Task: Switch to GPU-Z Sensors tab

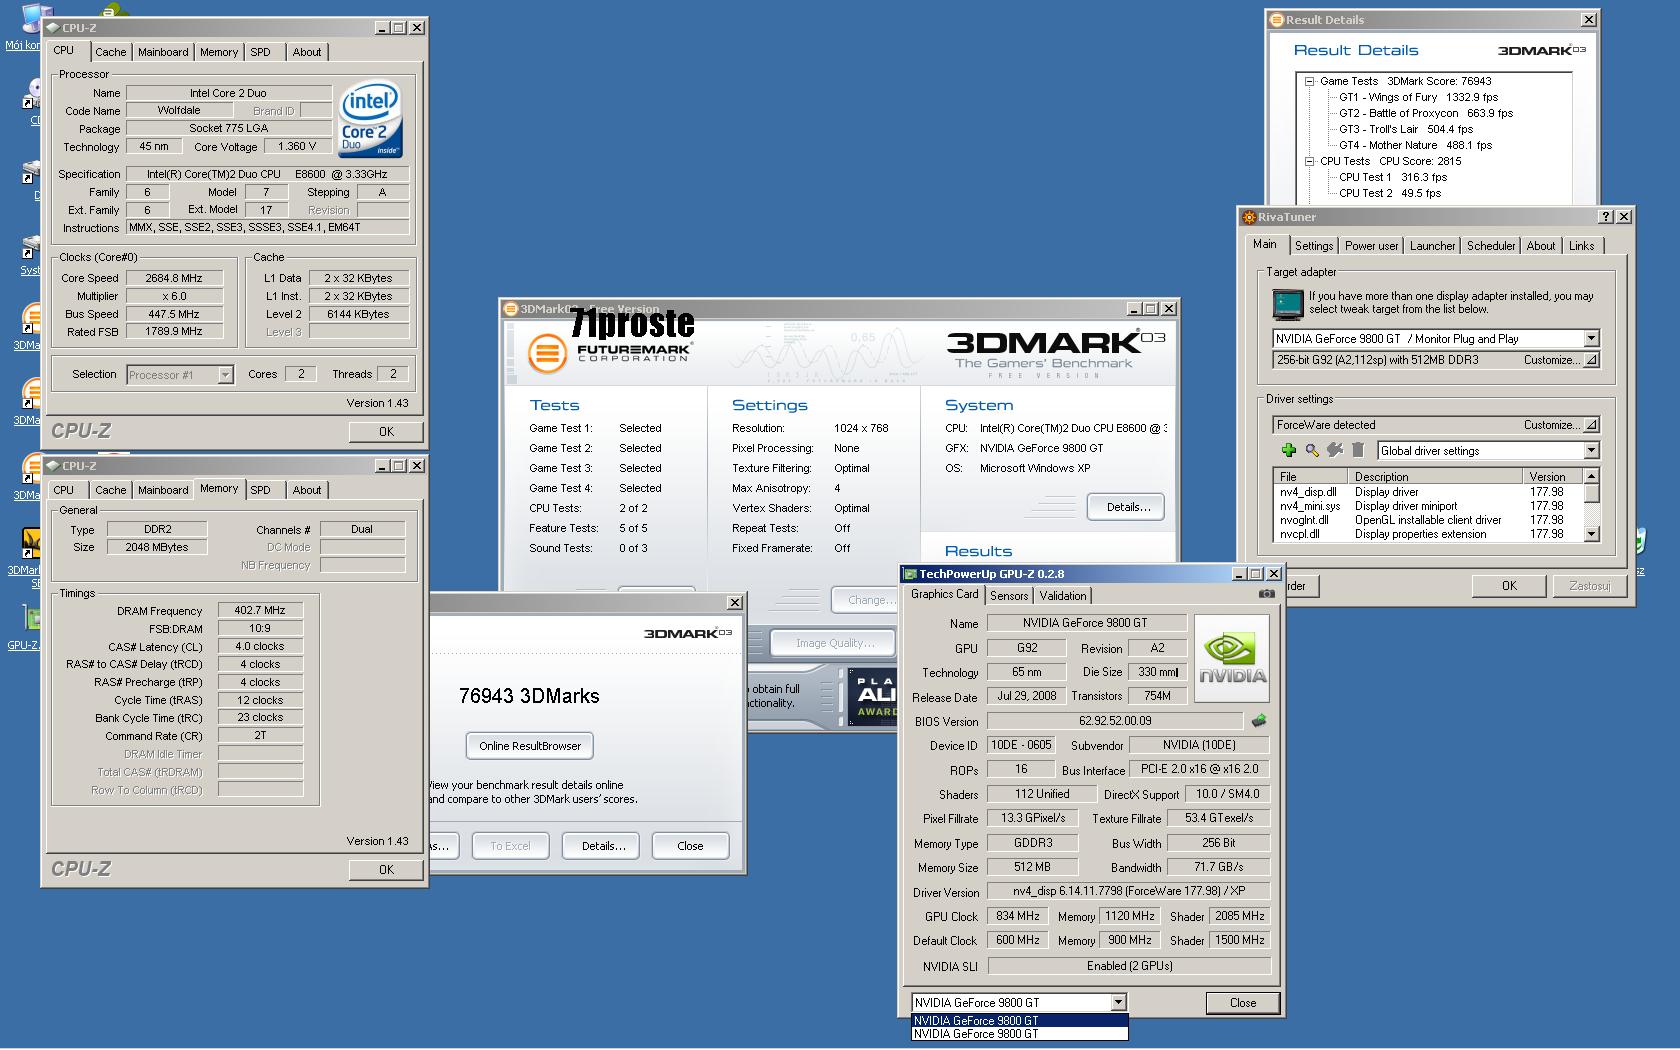Action: 1009,596
